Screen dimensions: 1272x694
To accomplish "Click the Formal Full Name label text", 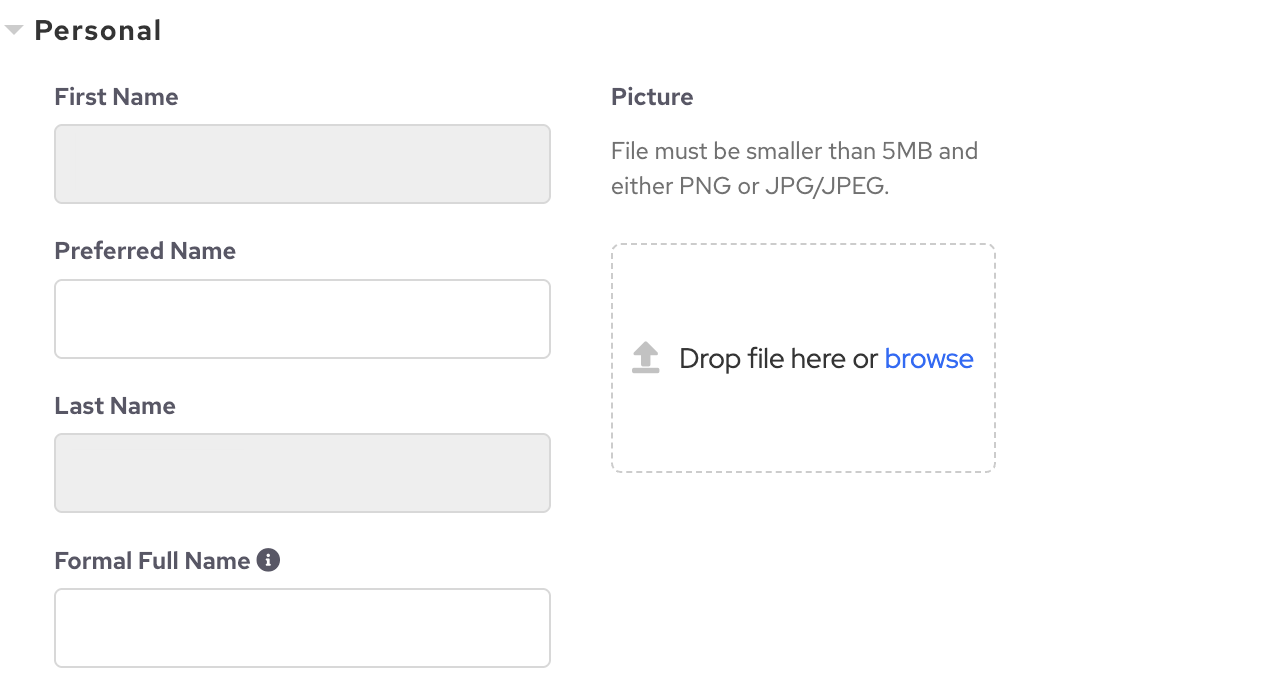I will (152, 561).
